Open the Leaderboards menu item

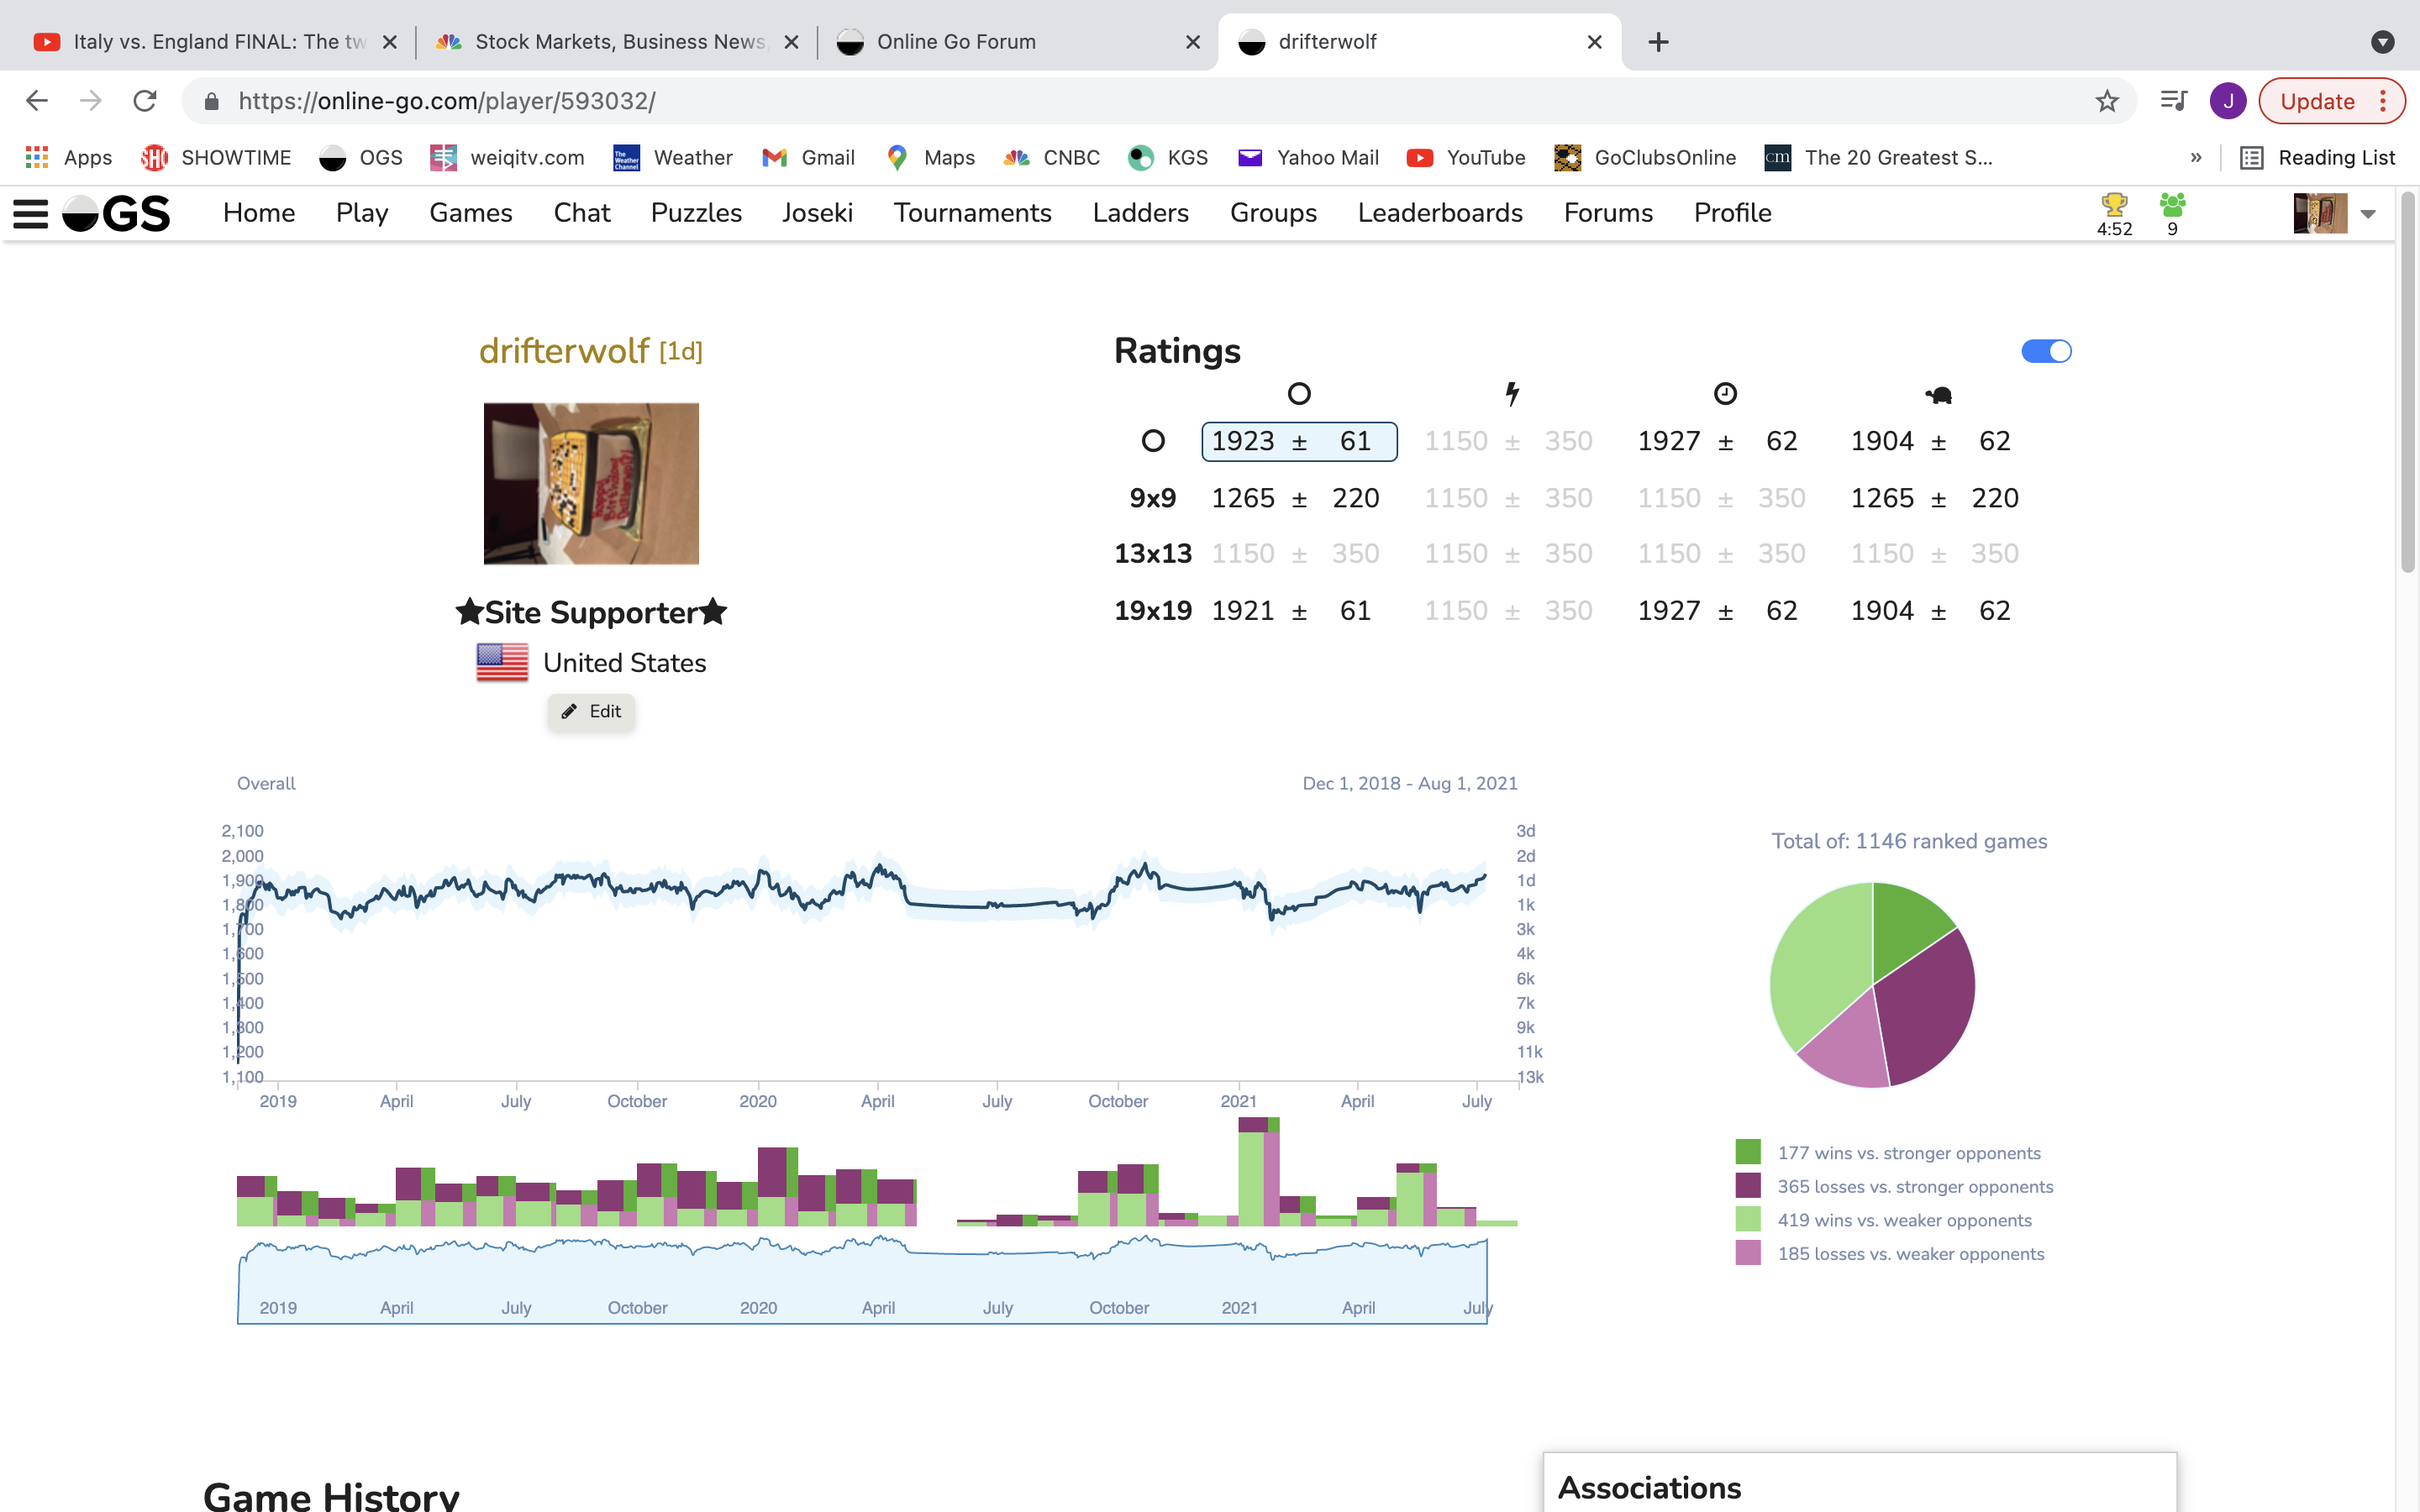tap(1439, 213)
